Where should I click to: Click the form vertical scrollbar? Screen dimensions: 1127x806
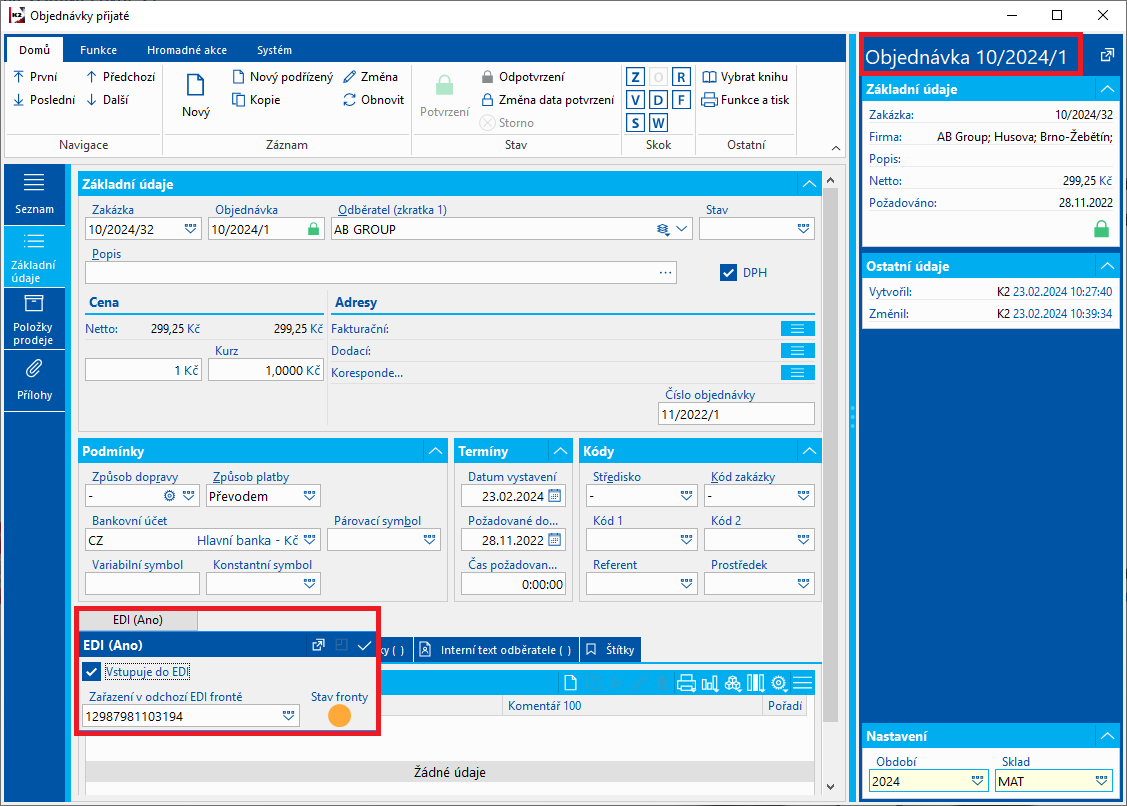830,455
